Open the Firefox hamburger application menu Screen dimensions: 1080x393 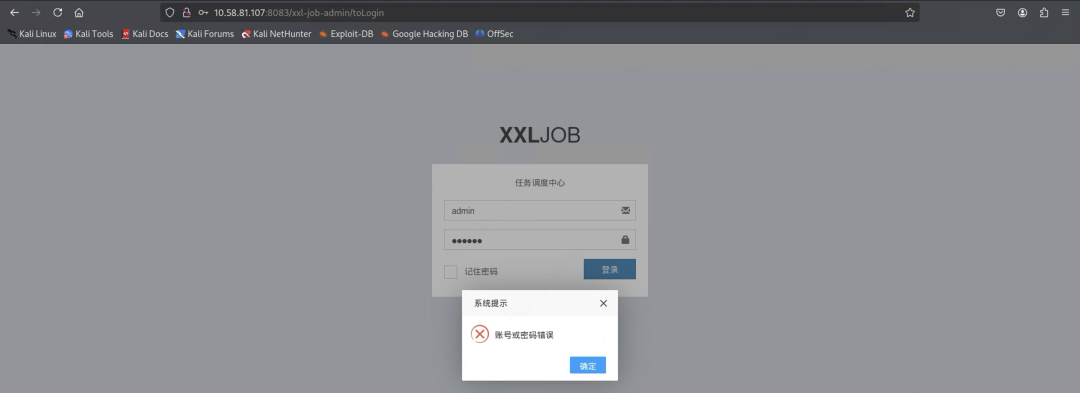point(1066,12)
